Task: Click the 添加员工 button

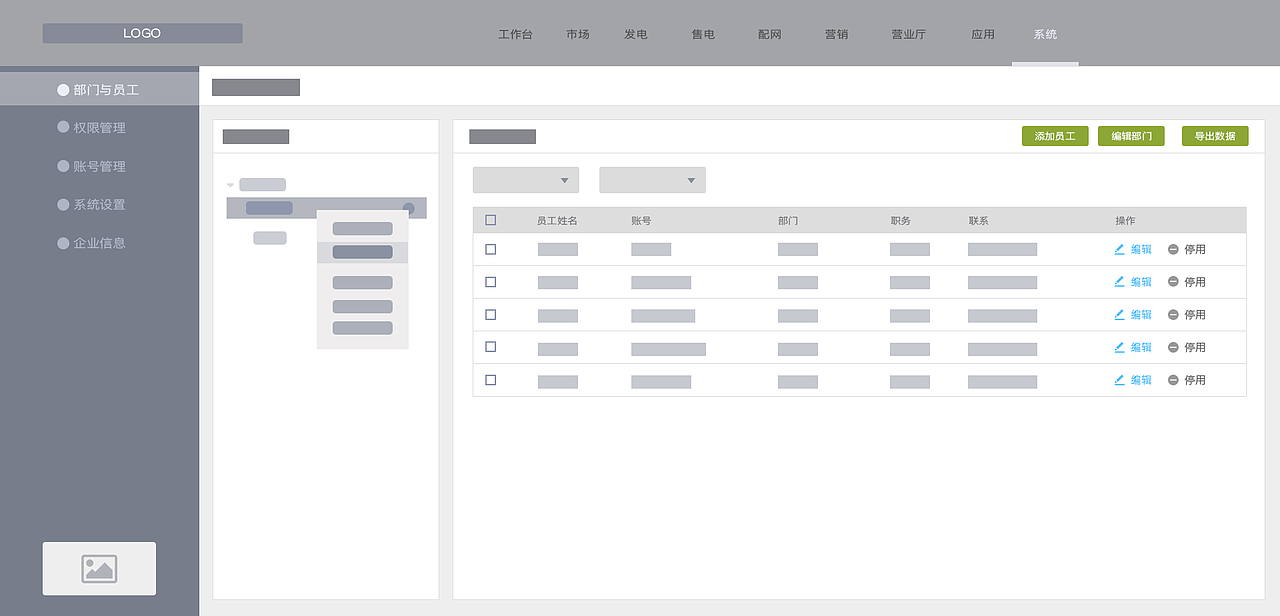Action: point(1055,136)
